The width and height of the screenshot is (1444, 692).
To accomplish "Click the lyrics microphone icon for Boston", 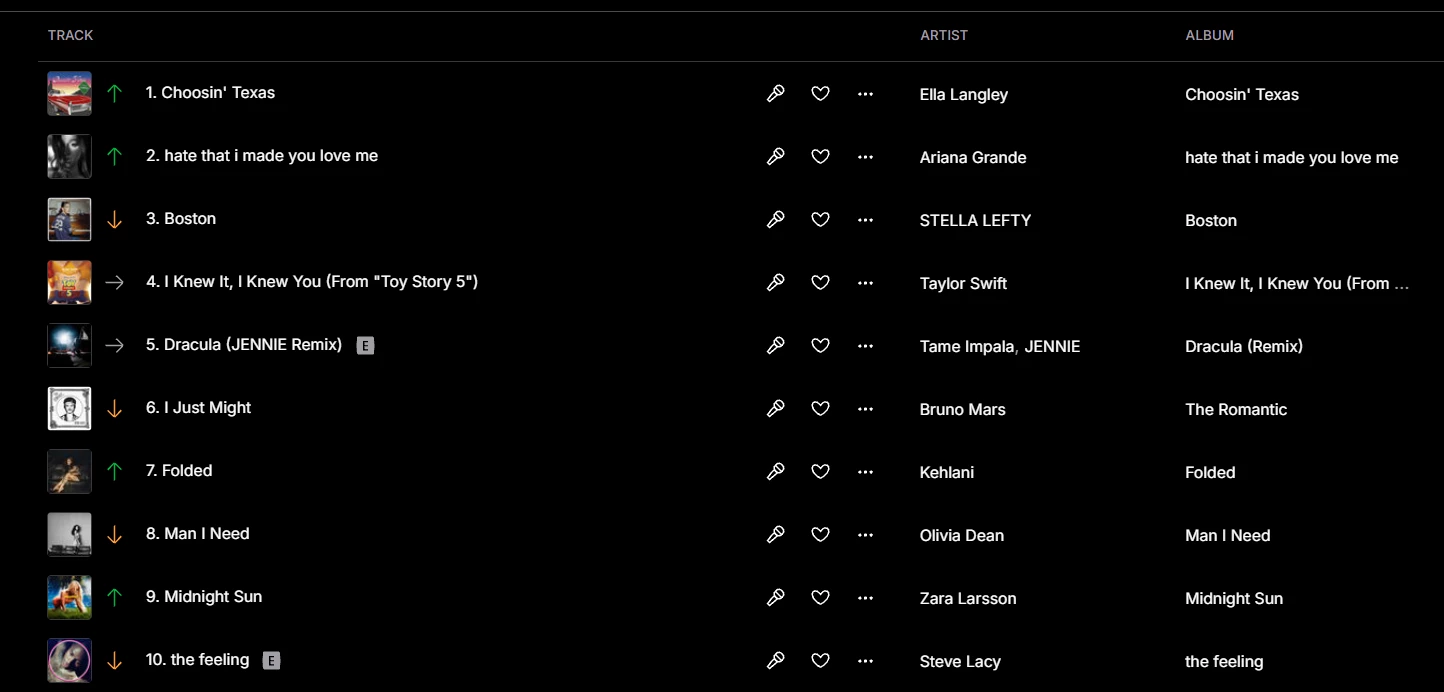I will click(x=775, y=220).
